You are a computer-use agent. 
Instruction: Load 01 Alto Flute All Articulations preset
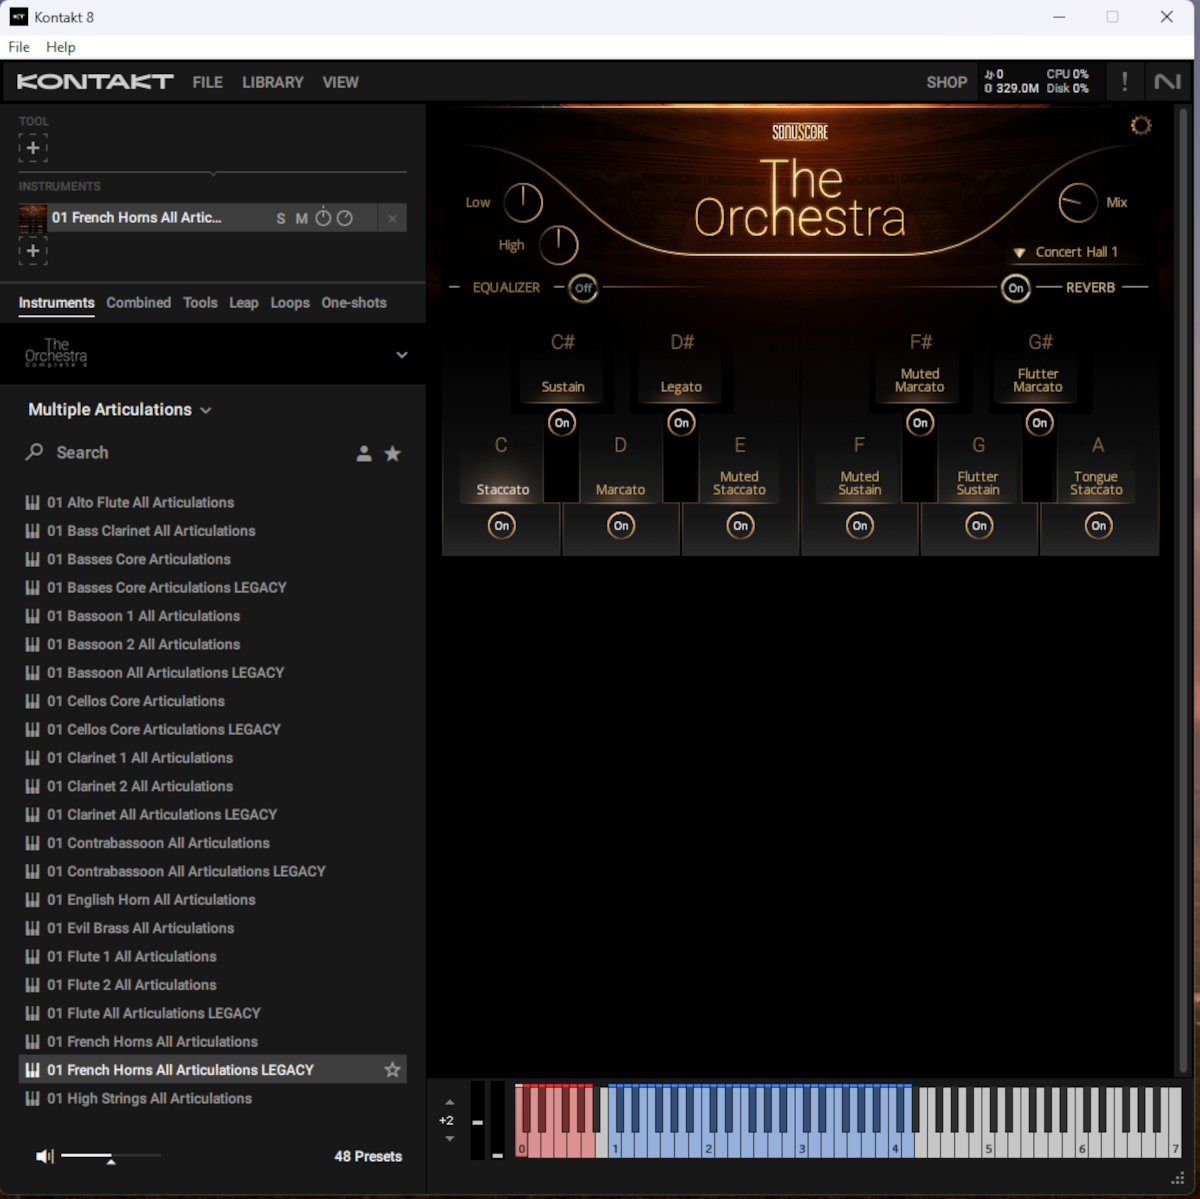[212, 503]
